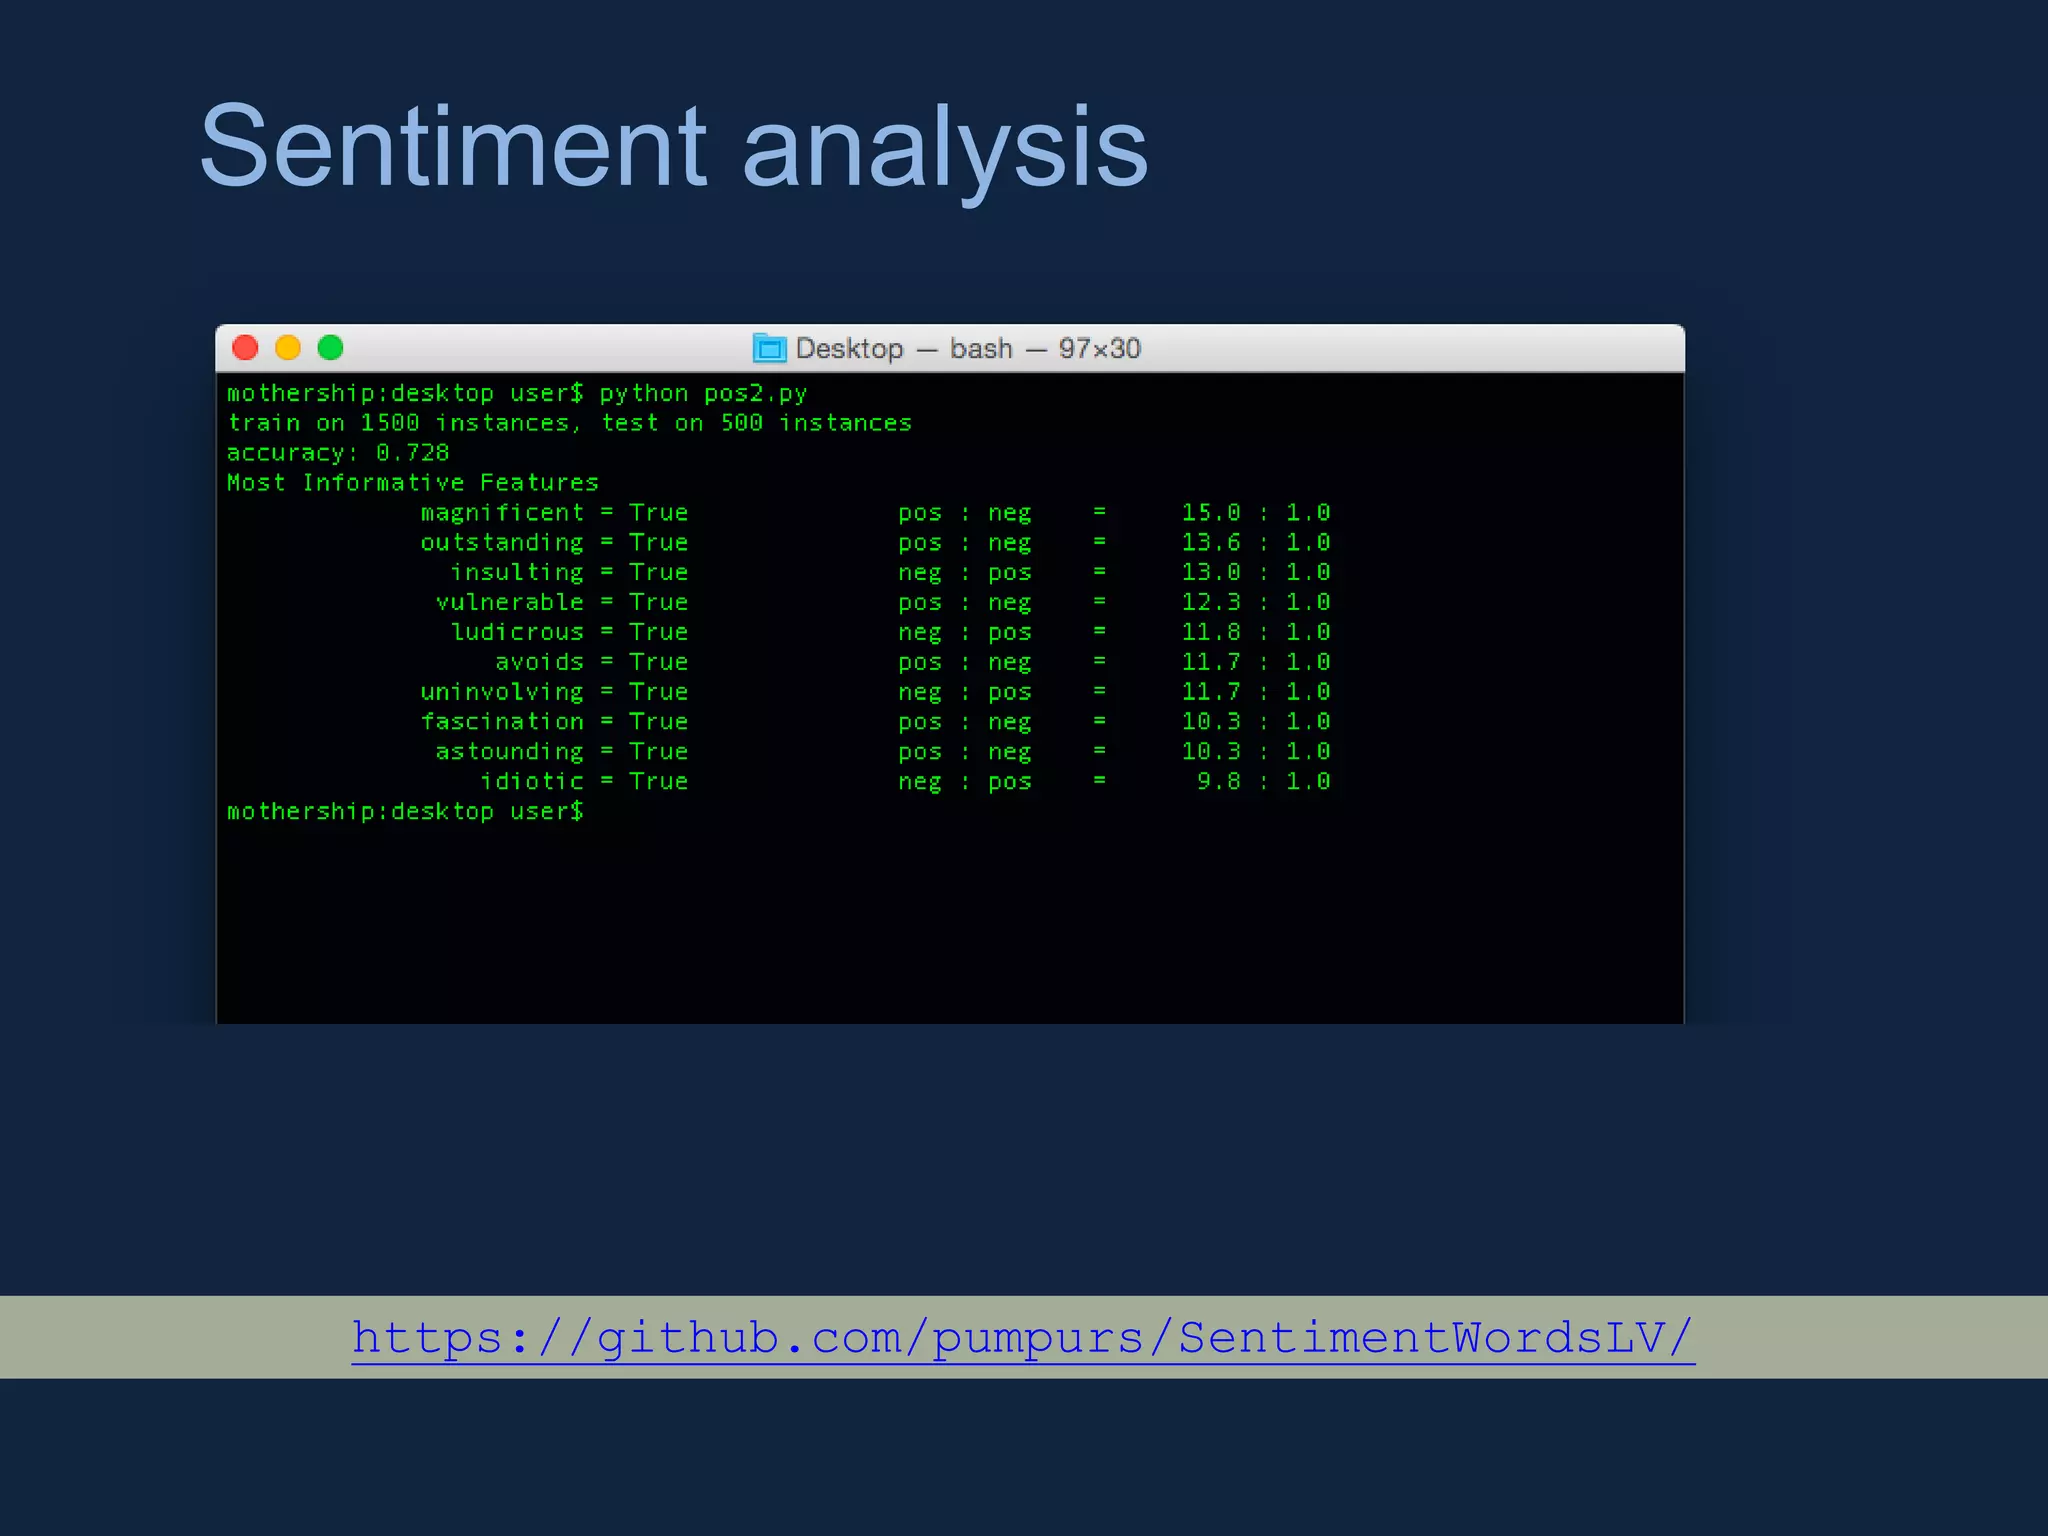Click the 'insulting = True' feature row
This screenshot has width=2048, height=1536.
pos(568,573)
